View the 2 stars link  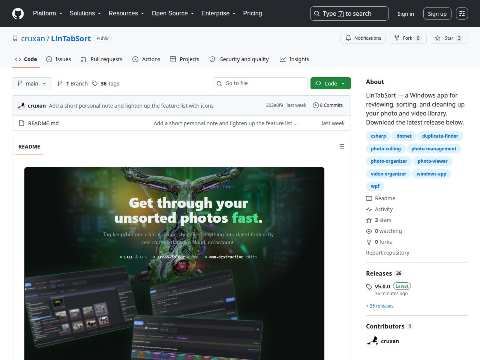pos(379,220)
